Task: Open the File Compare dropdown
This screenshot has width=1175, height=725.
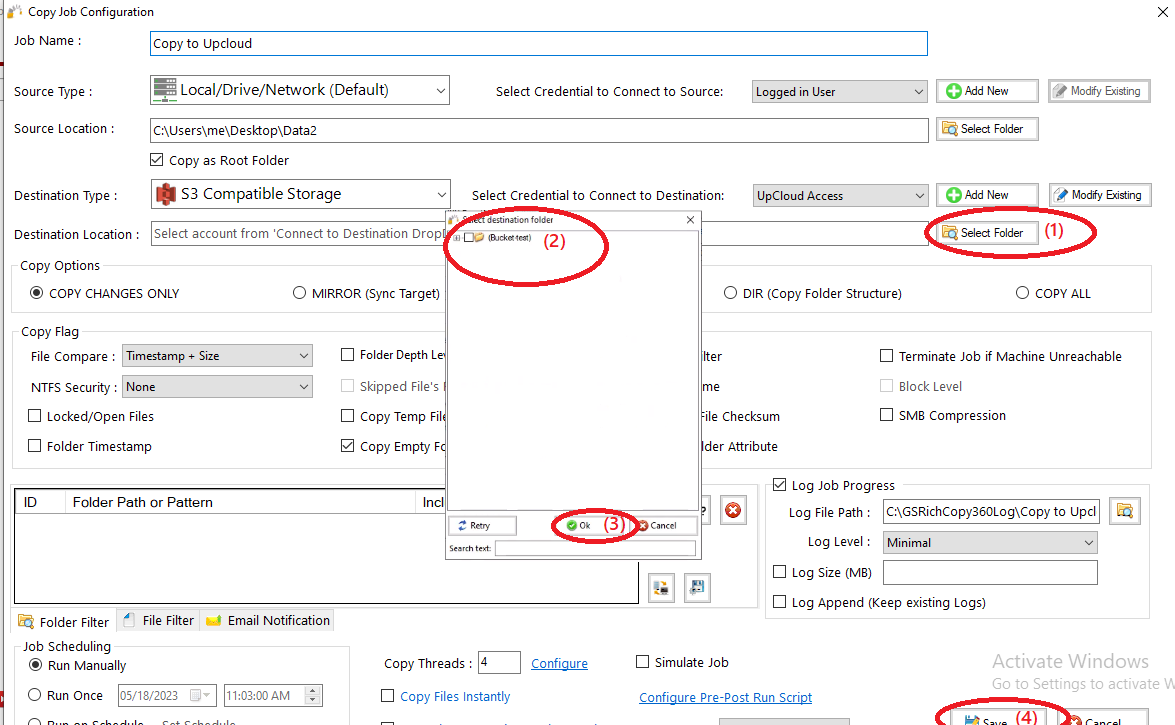Action: 217,356
